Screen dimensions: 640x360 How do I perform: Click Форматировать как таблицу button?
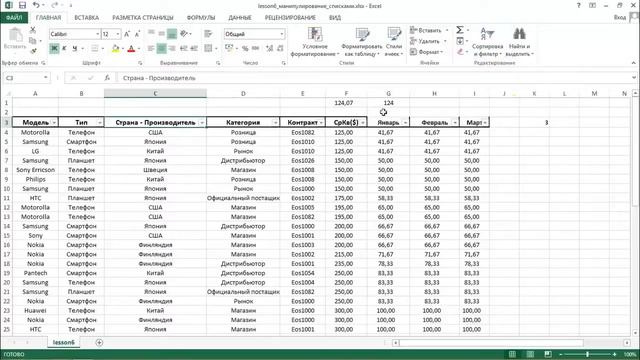pyautogui.click(x=362, y=42)
